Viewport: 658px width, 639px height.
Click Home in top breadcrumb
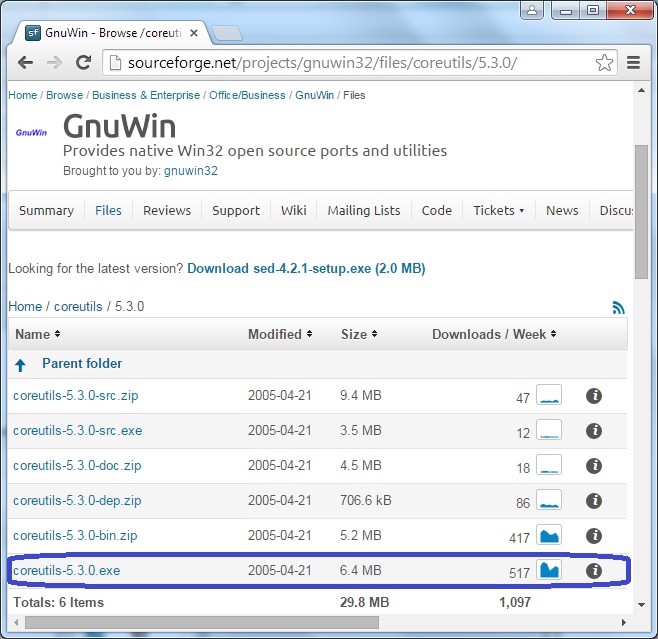[x=23, y=95]
